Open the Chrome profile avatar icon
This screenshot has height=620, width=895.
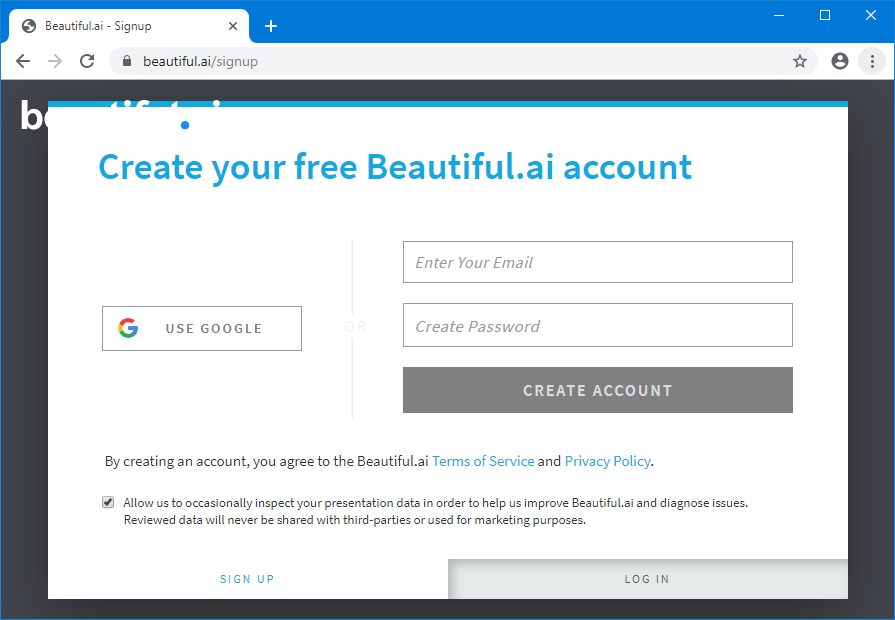(840, 61)
